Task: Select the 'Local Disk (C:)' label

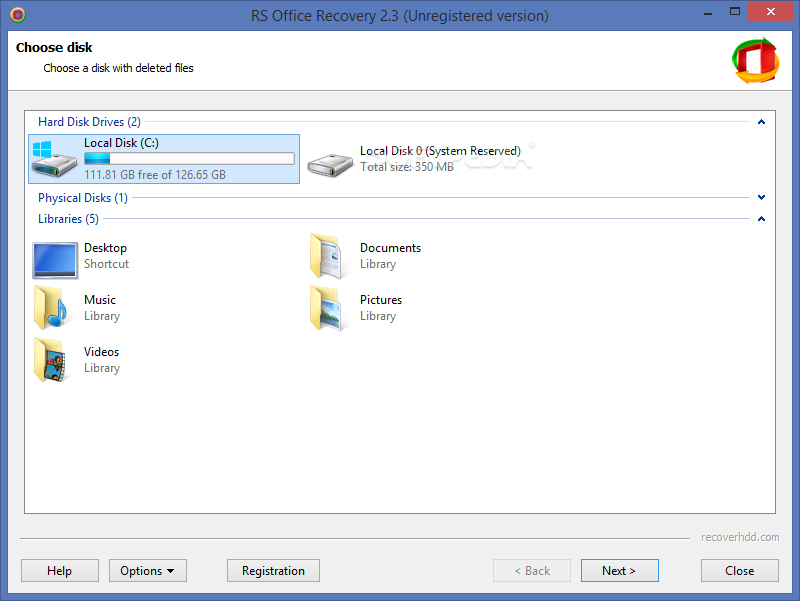Action: pos(121,143)
